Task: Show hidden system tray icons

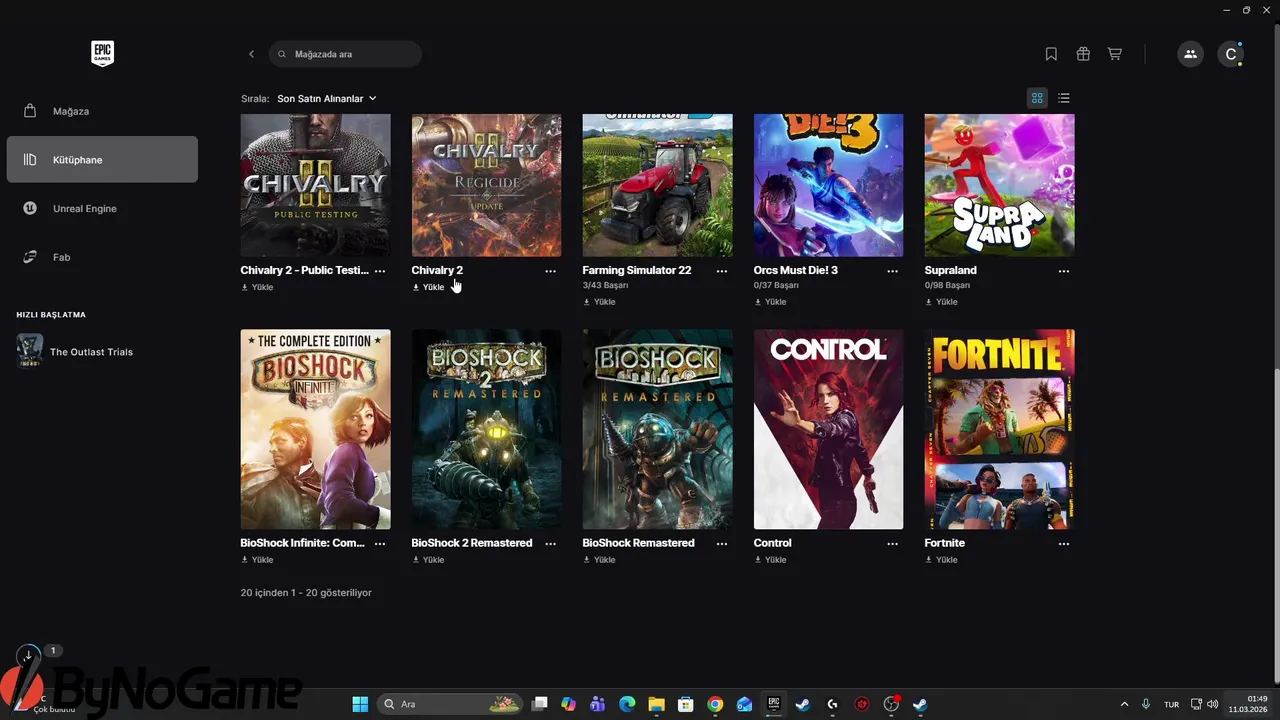Action: 1124,704
